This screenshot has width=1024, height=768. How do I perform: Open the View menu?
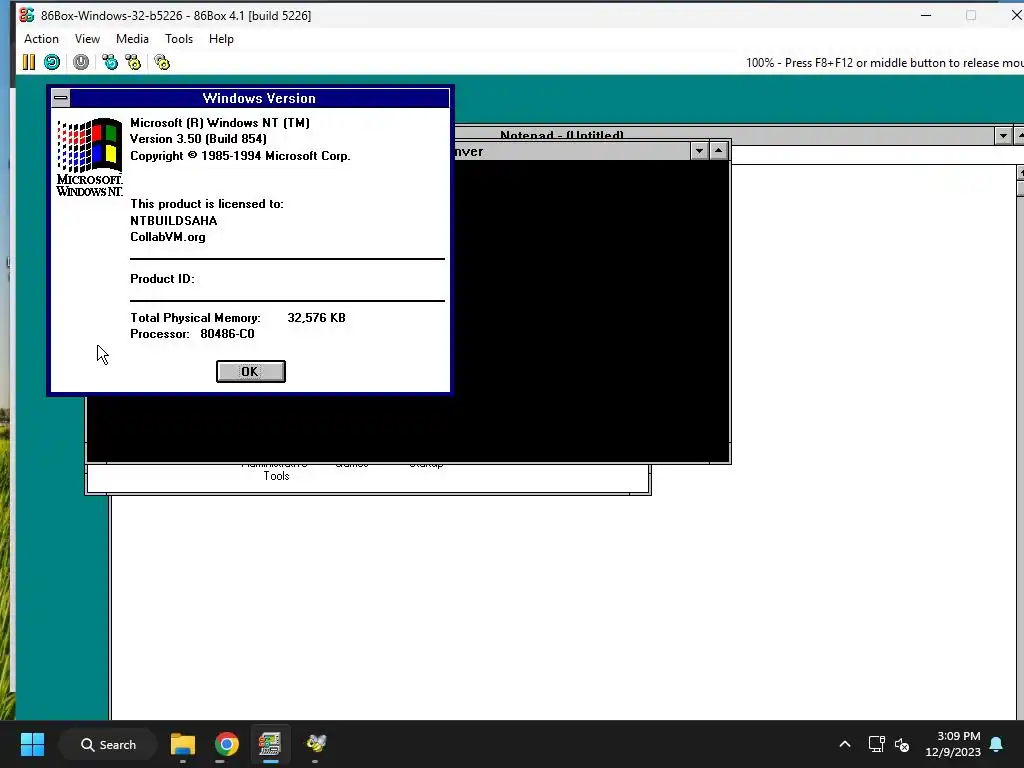tap(87, 39)
